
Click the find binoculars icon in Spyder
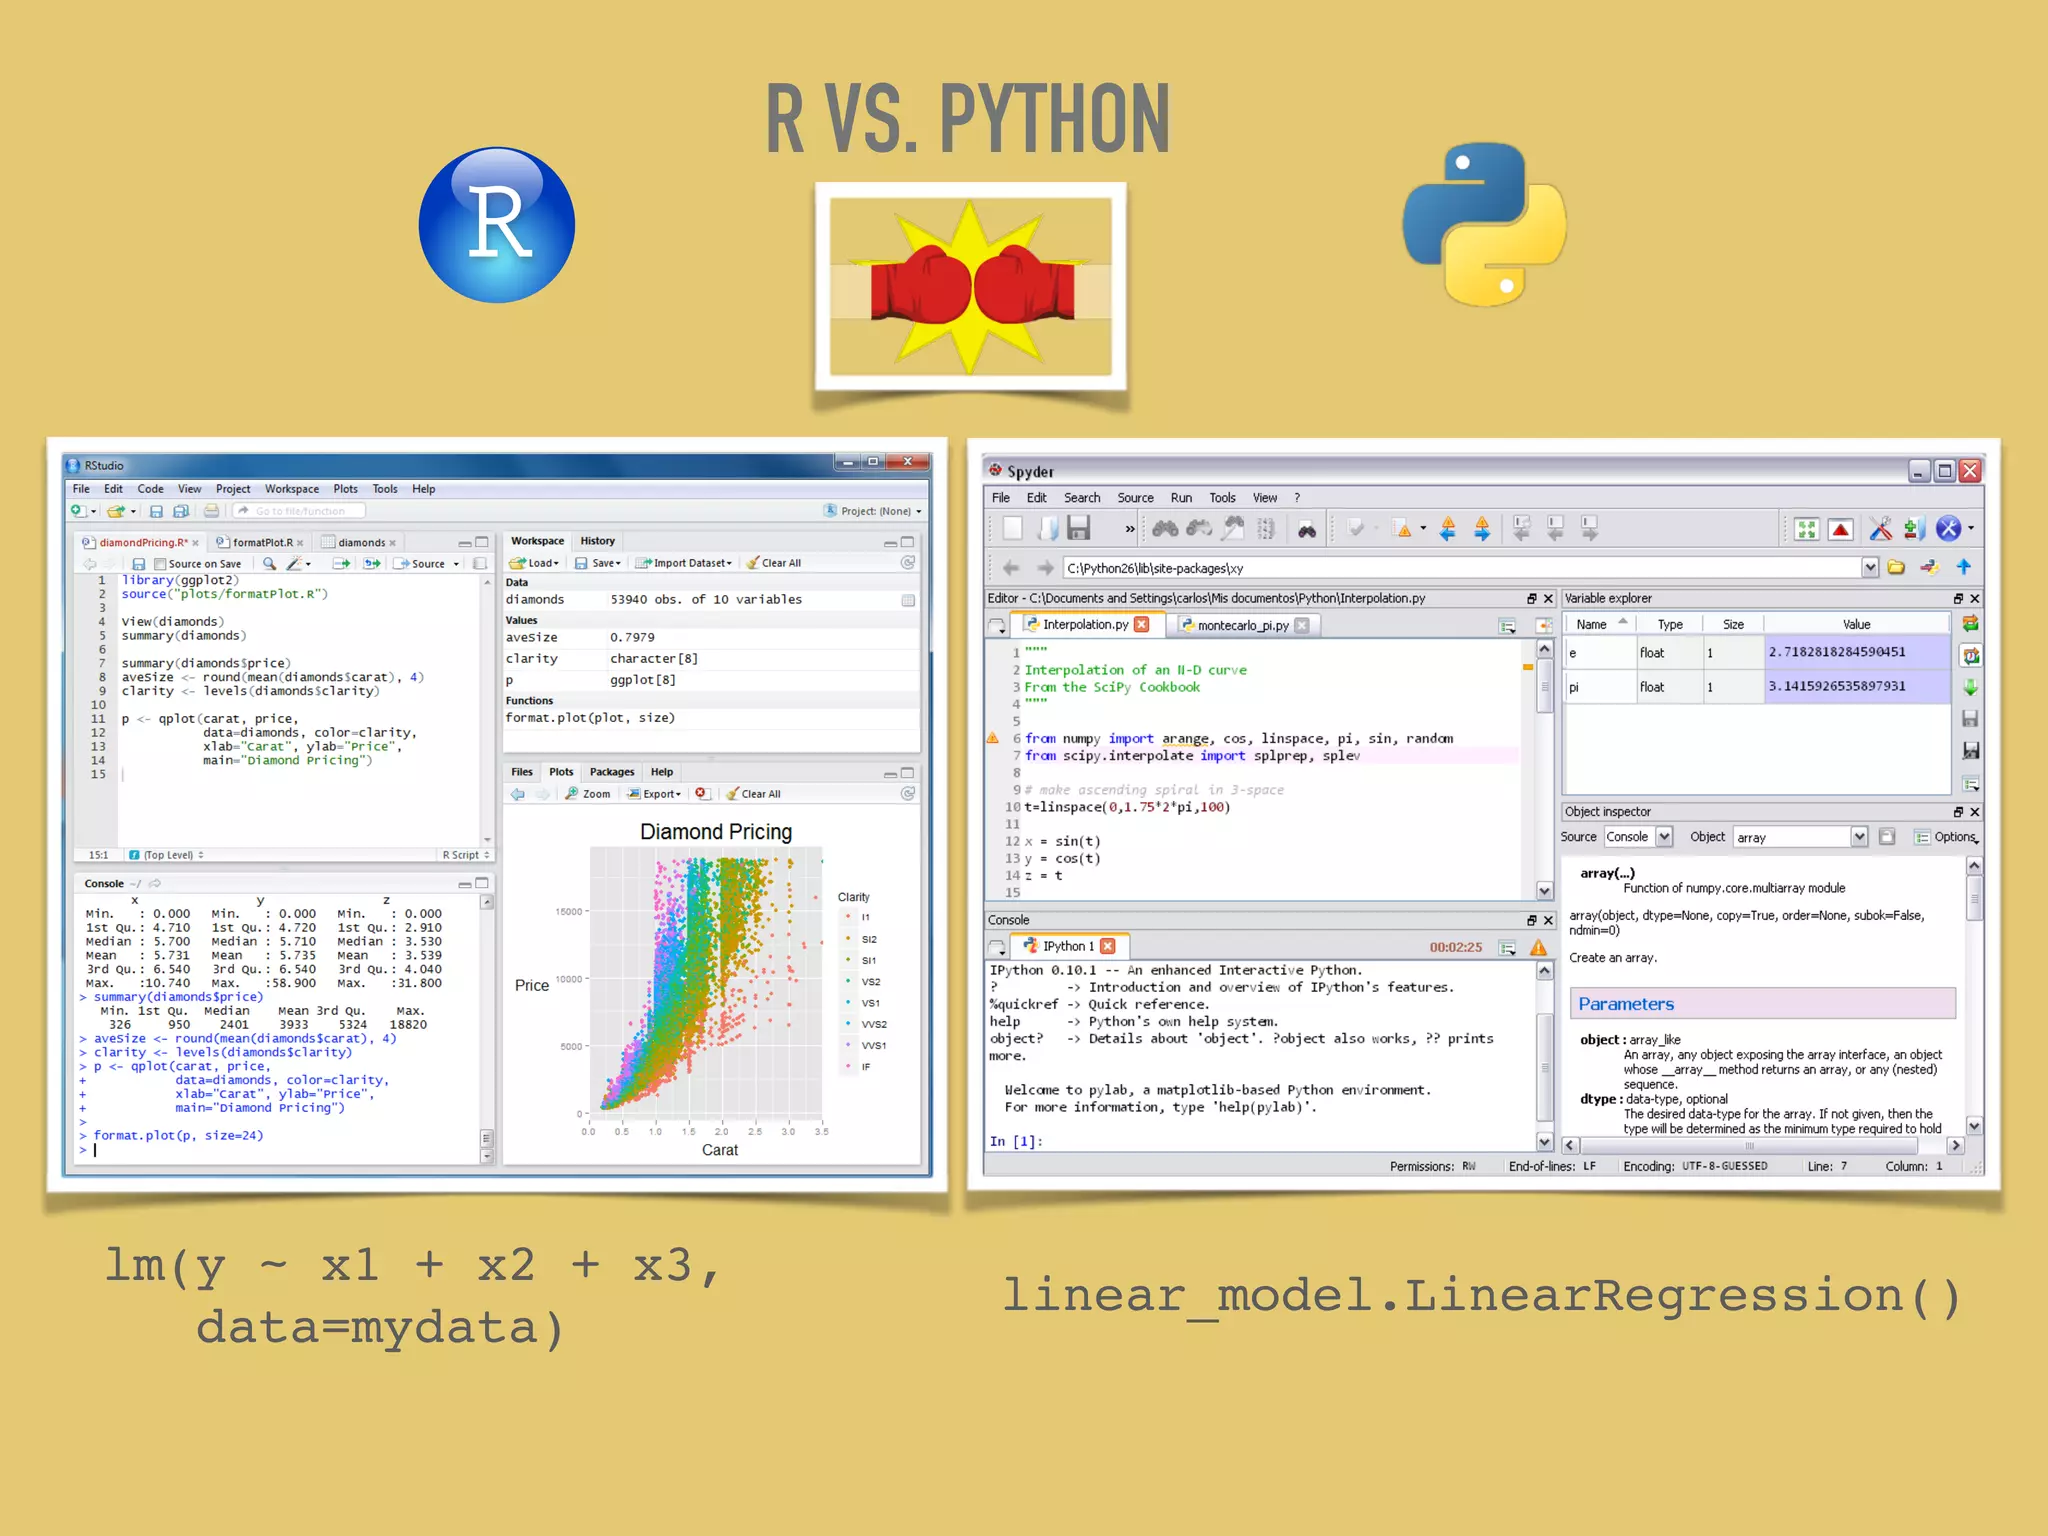click(1165, 528)
